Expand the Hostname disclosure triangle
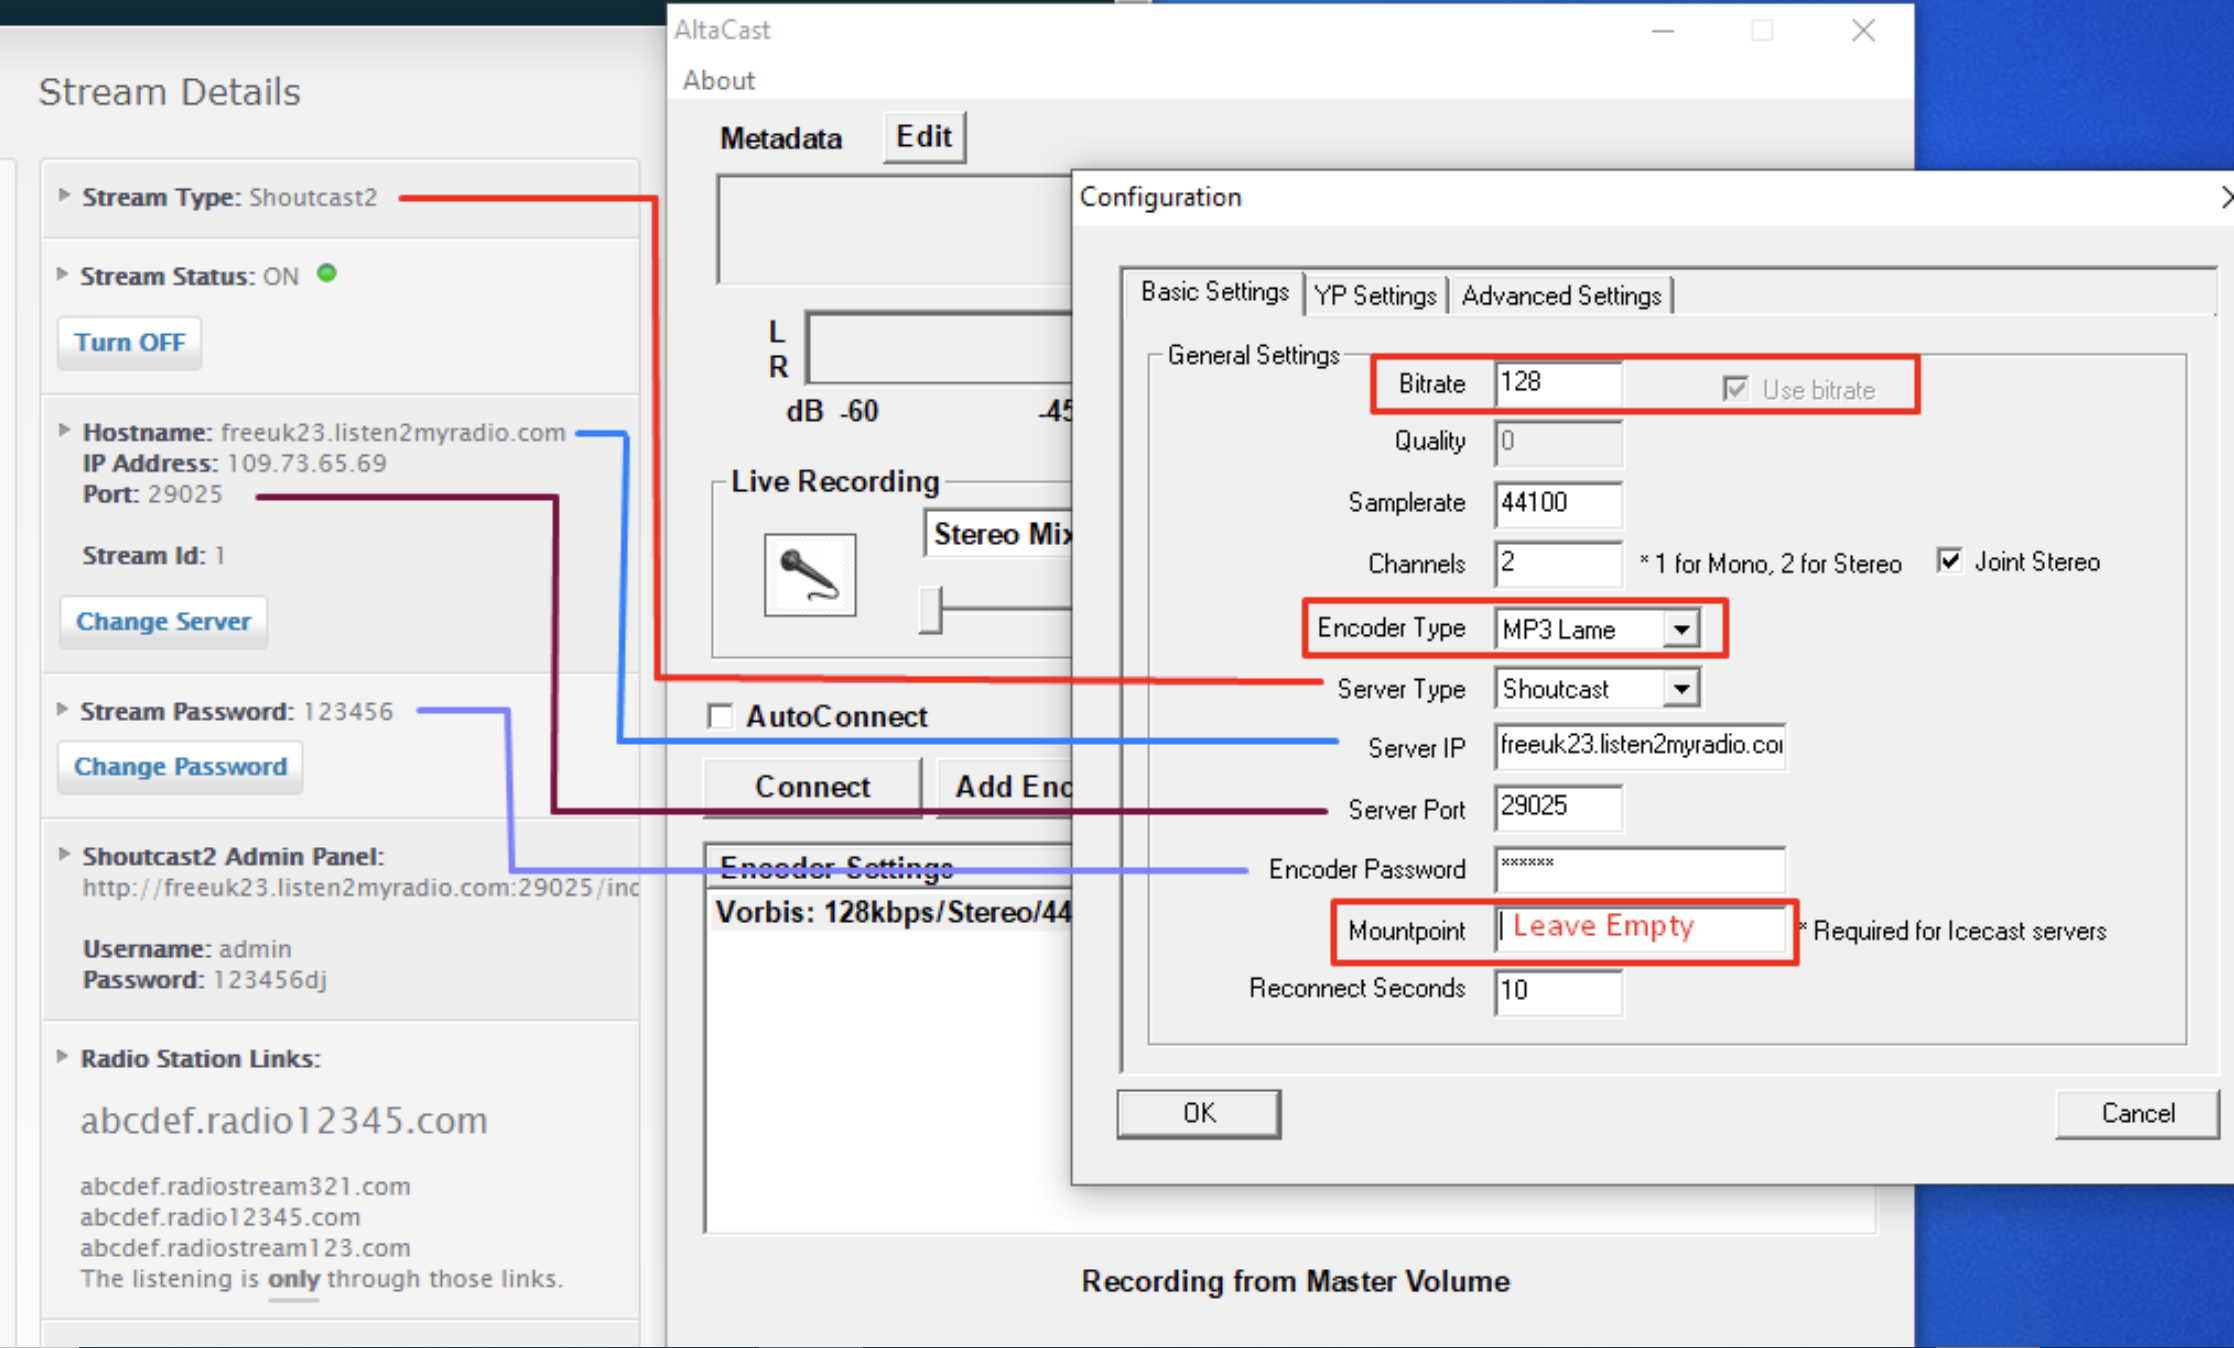Image resolution: width=2234 pixels, height=1348 pixels. coord(64,431)
